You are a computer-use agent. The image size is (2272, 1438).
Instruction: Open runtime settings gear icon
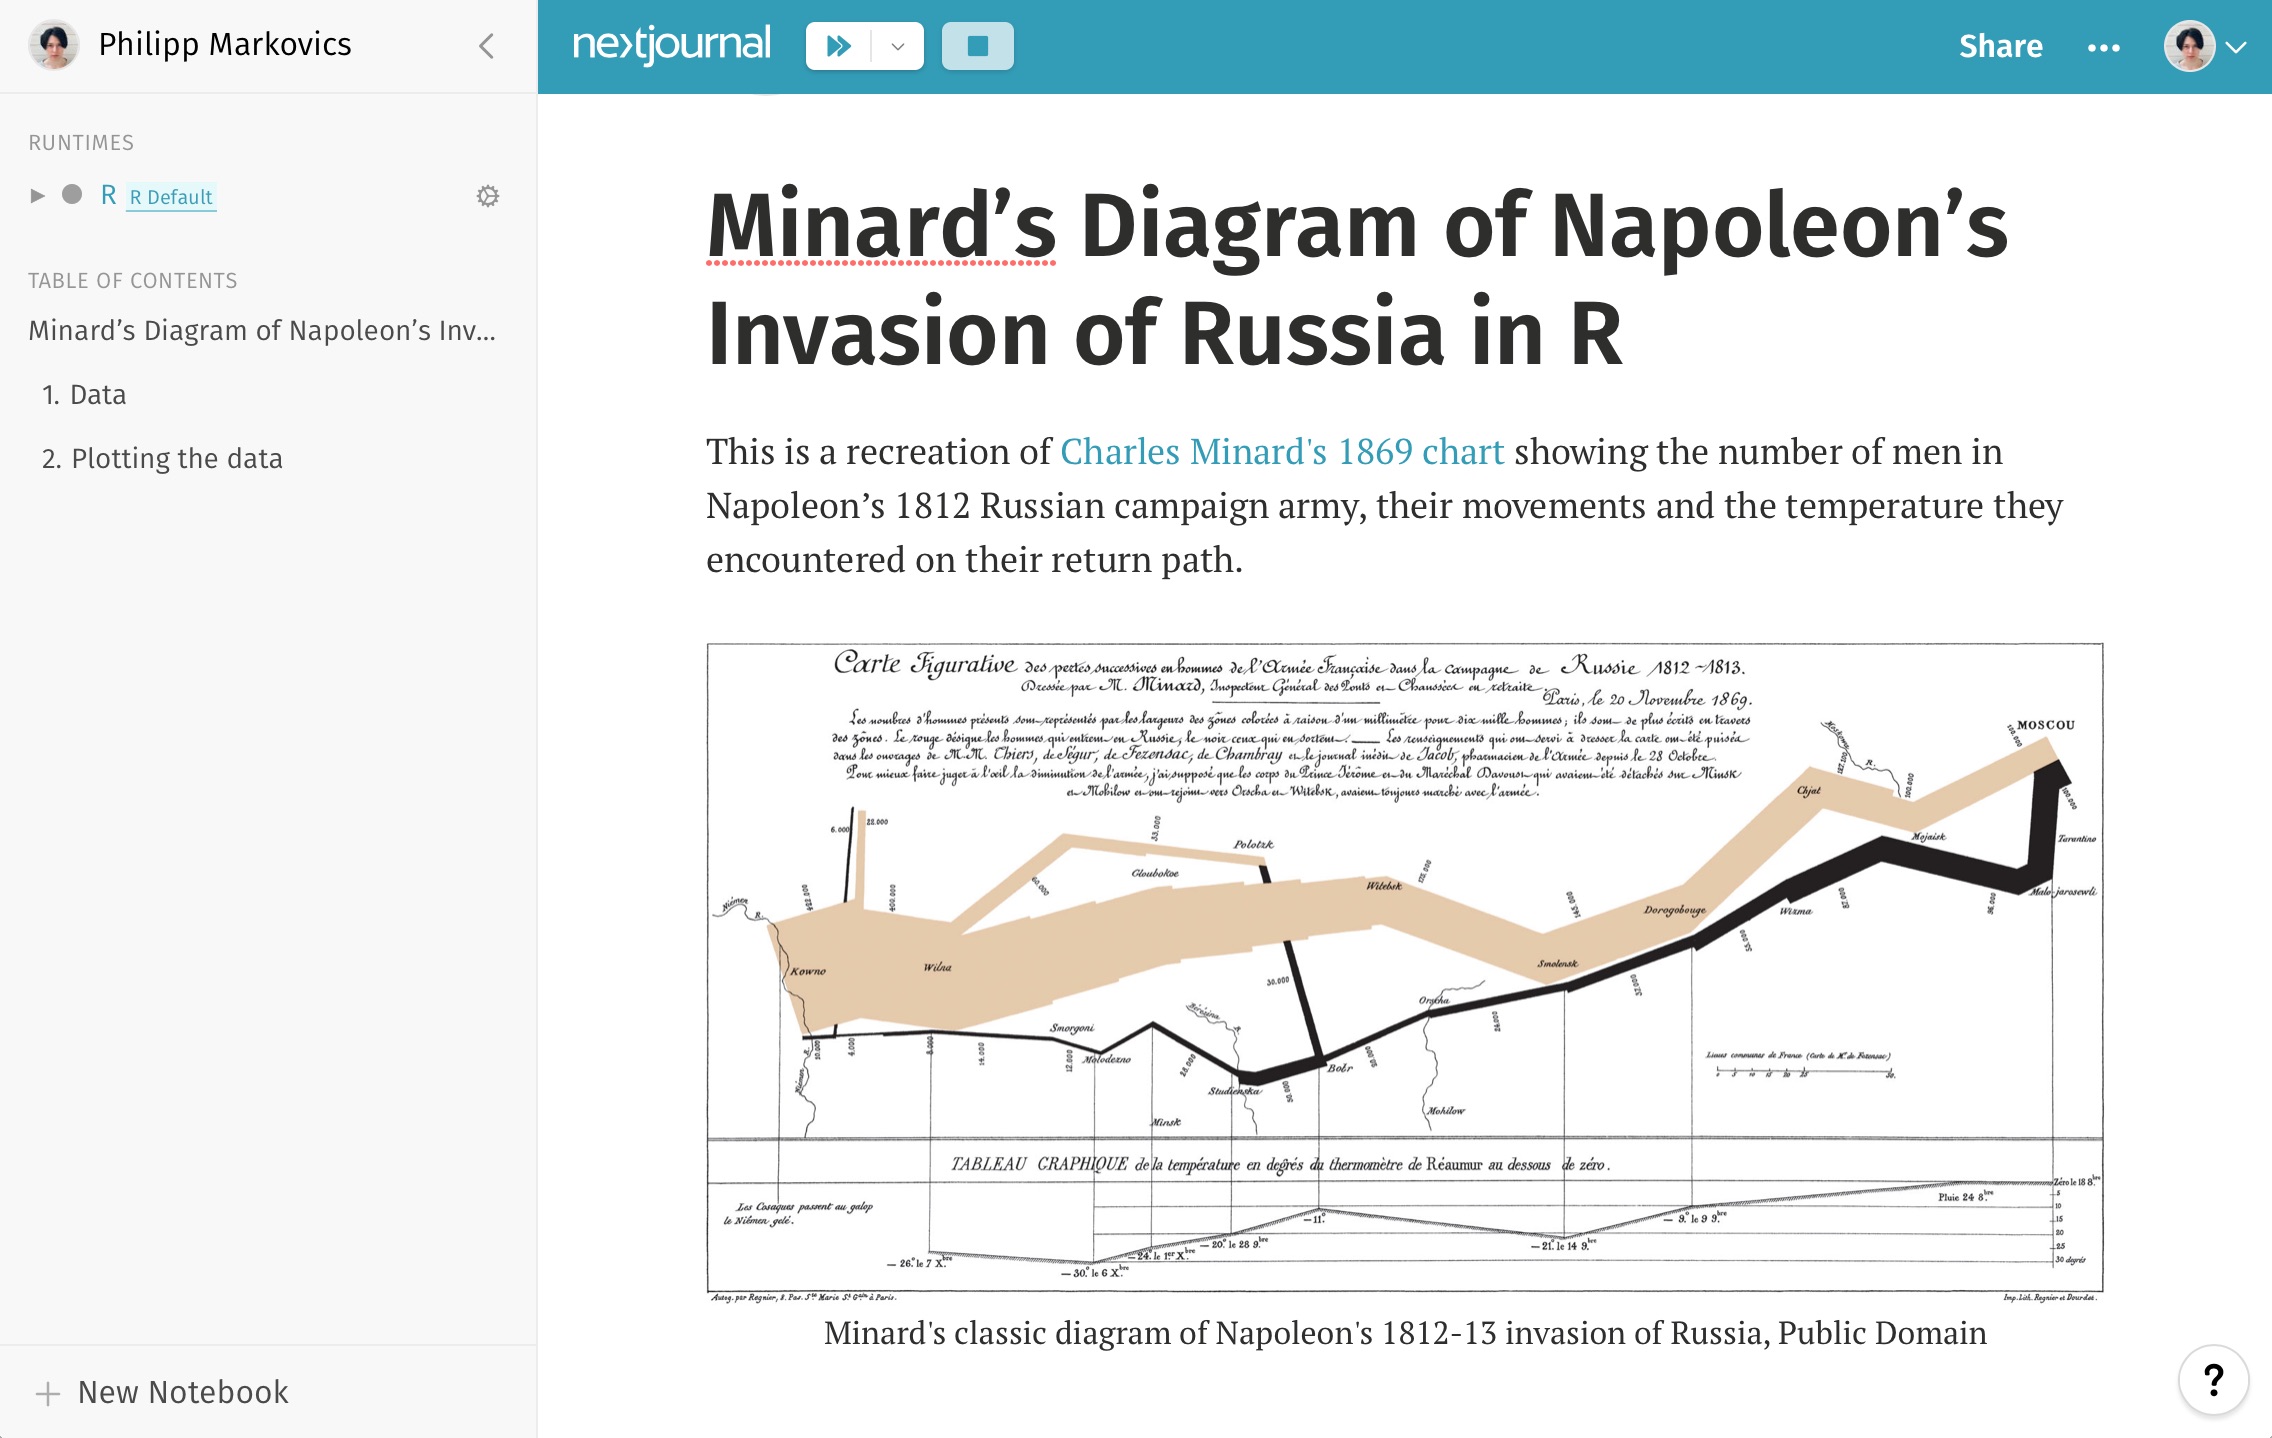(488, 196)
